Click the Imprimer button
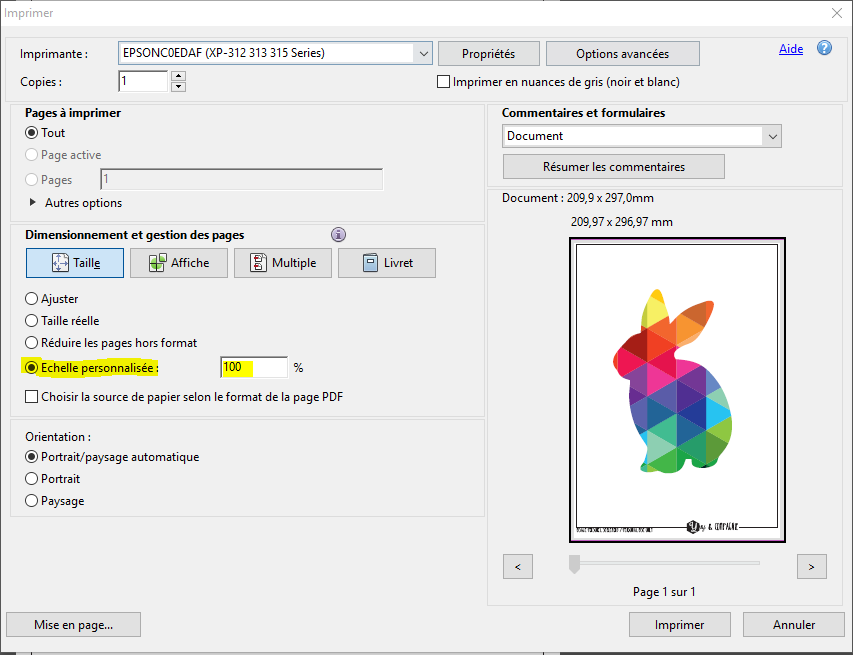 point(679,625)
